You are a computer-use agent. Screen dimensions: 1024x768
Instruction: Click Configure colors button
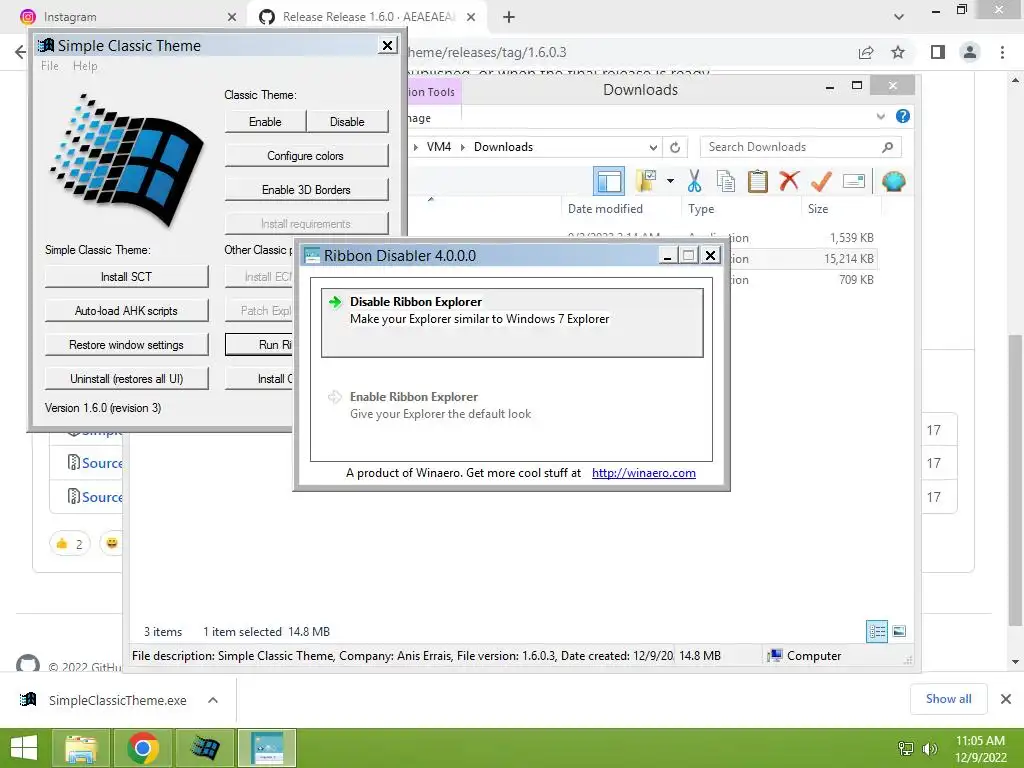click(x=306, y=156)
